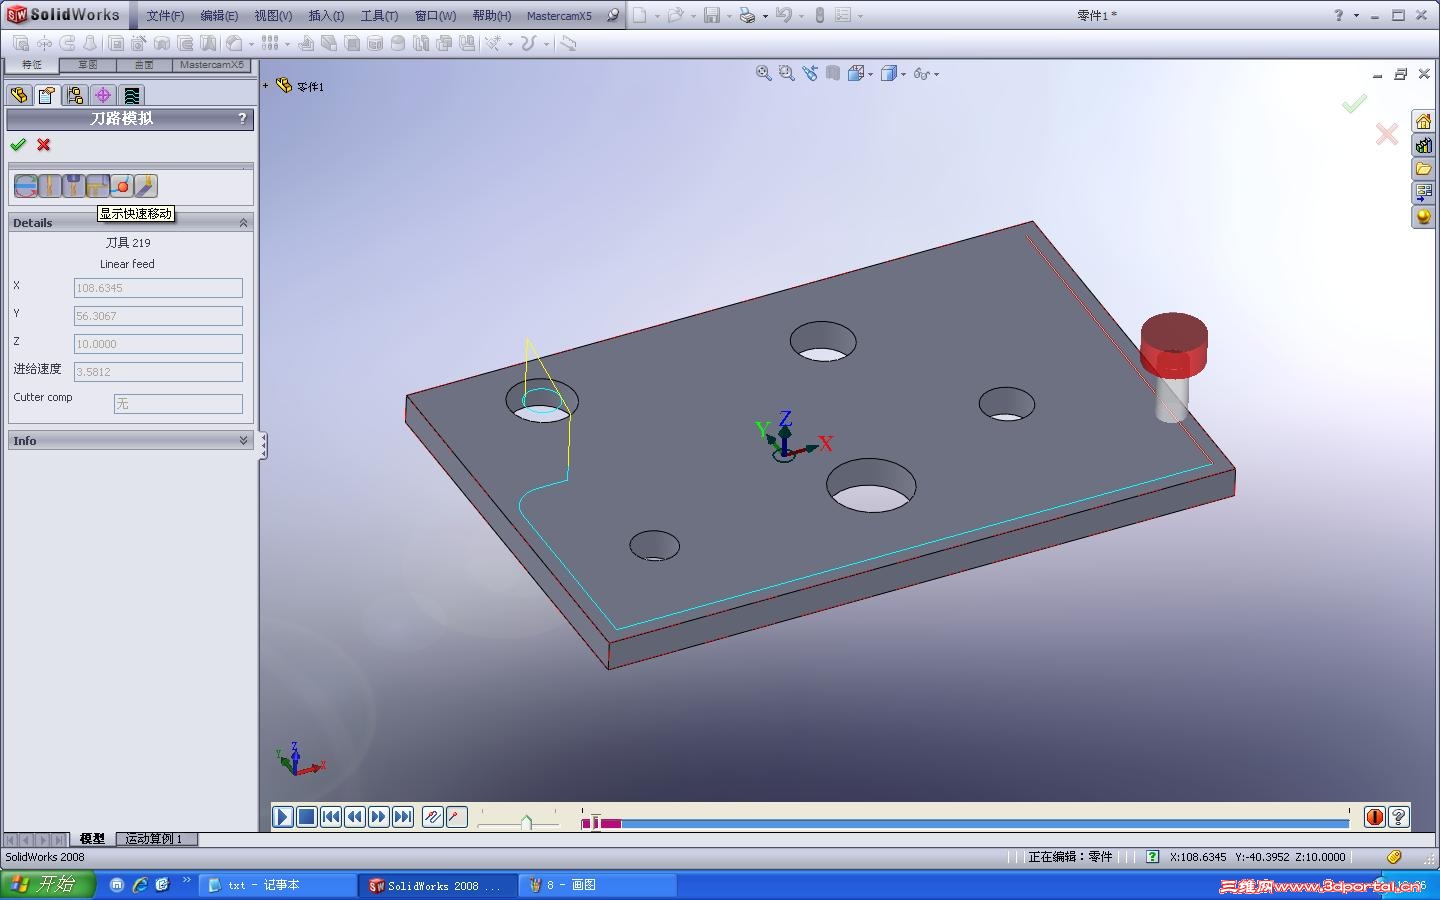Toggle the color loop display mode icon
Viewport: 1440px width, 900px height.
pos(26,186)
